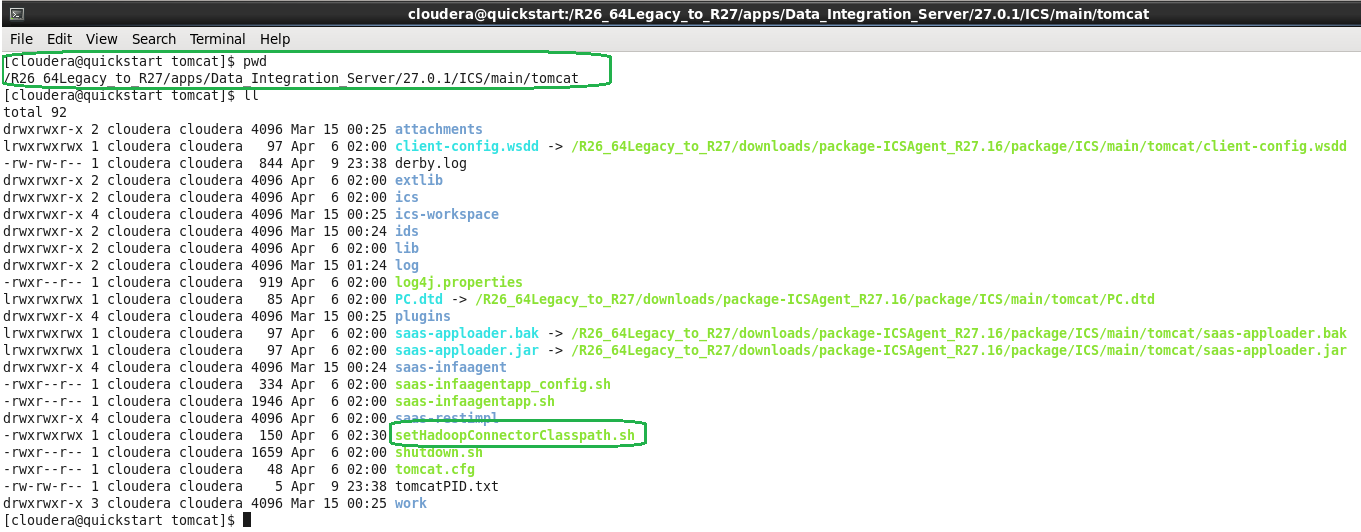Click saas-infaagentapp_config.sh file name

503,384
